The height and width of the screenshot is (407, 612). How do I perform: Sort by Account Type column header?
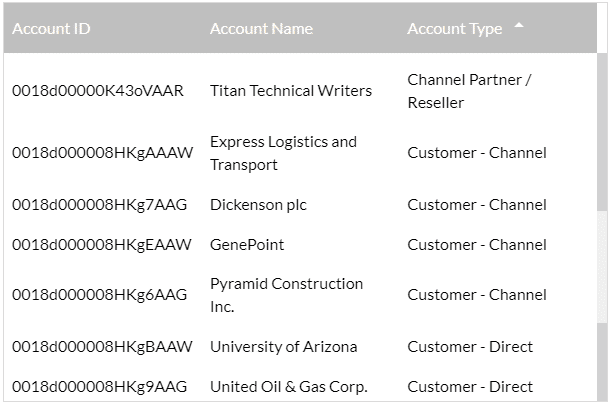pyautogui.click(x=455, y=29)
